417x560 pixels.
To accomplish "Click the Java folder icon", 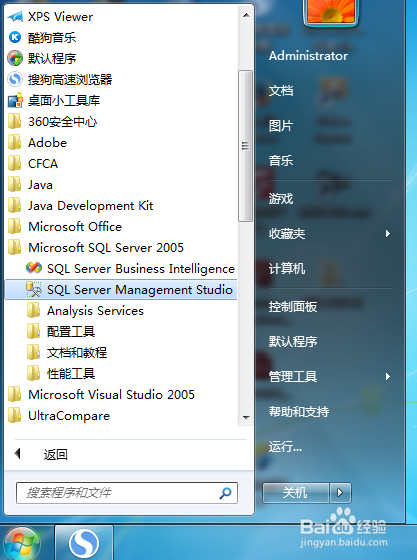I will click(15, 184).
